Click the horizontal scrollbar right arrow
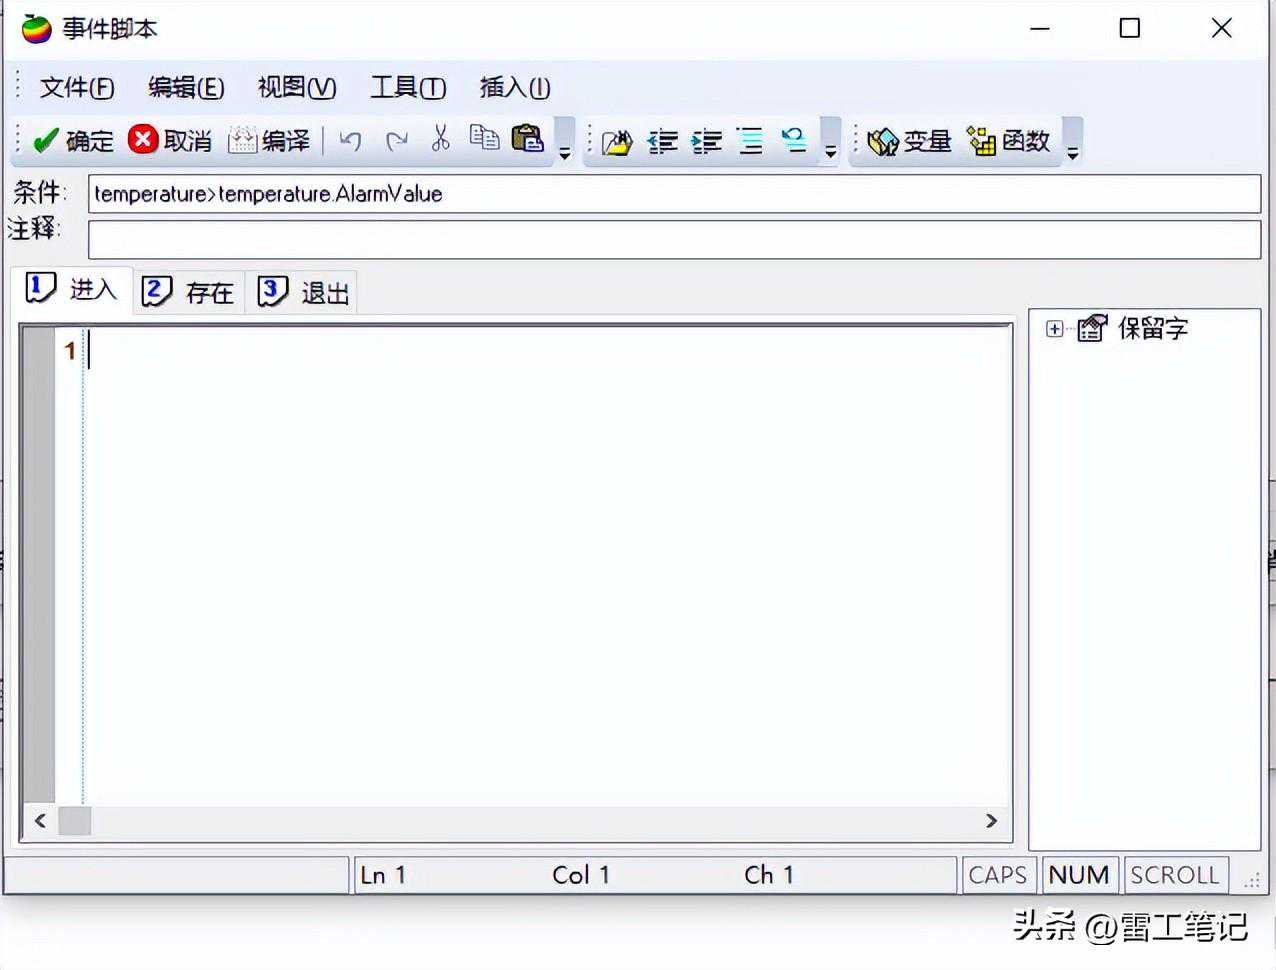Screen dimensions: 1276x970 click(991, 821)
